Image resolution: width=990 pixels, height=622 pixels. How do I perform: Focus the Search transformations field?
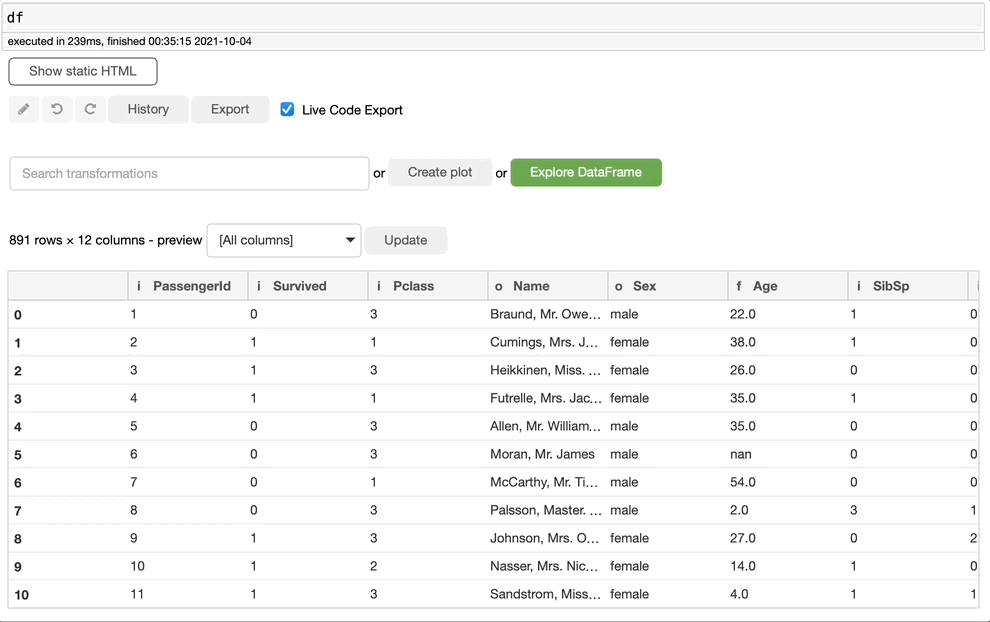click(189, 173)
